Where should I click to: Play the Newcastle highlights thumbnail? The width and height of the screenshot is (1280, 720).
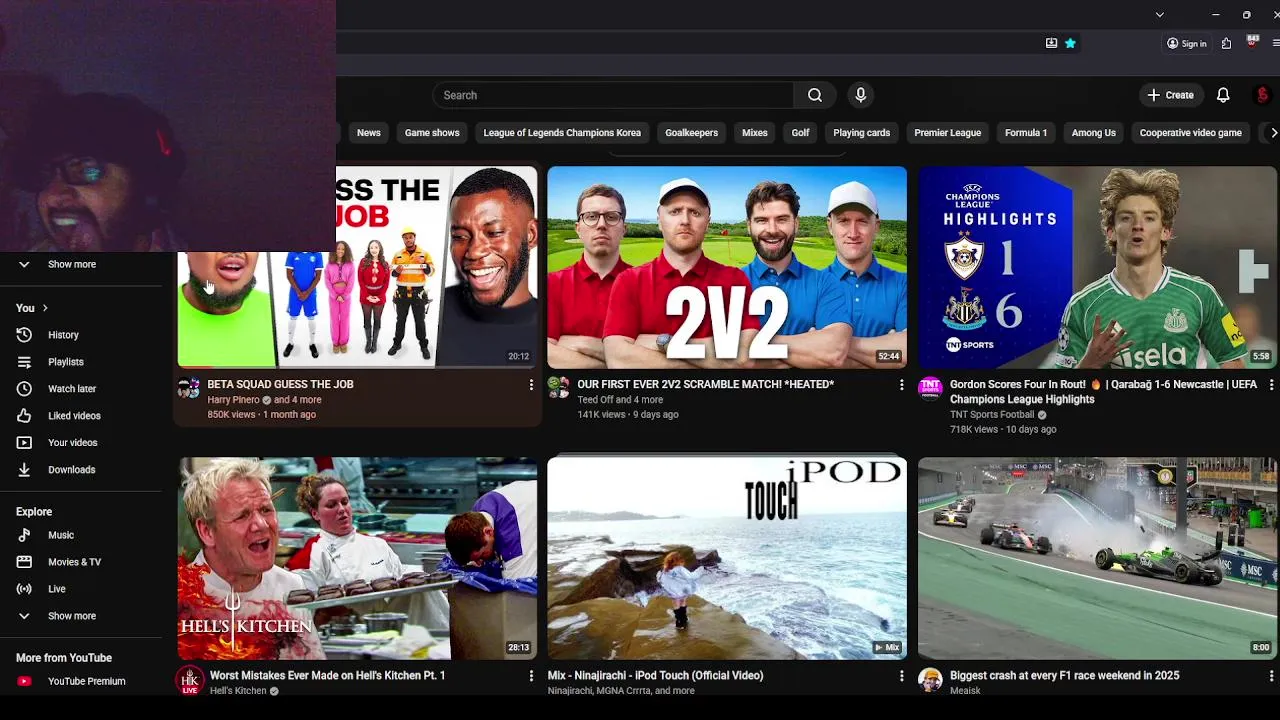click(1098, 267)
